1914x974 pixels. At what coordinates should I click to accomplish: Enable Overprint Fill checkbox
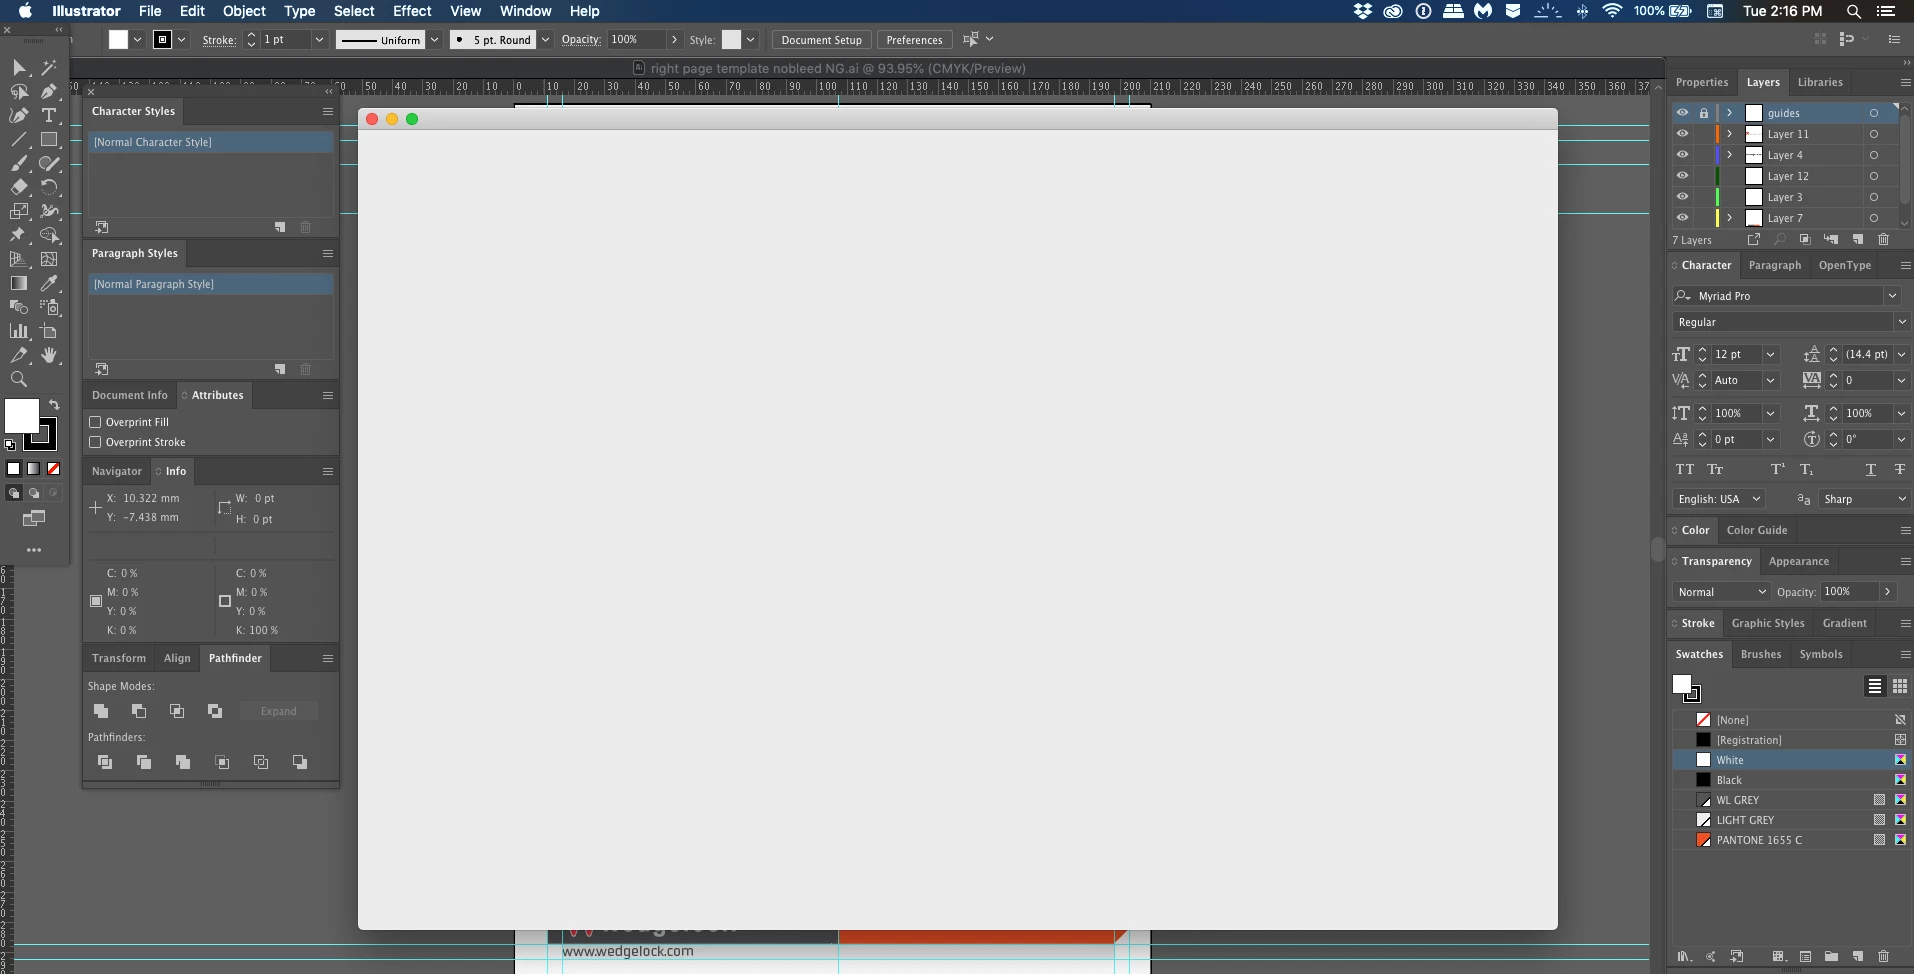point(95,422)
